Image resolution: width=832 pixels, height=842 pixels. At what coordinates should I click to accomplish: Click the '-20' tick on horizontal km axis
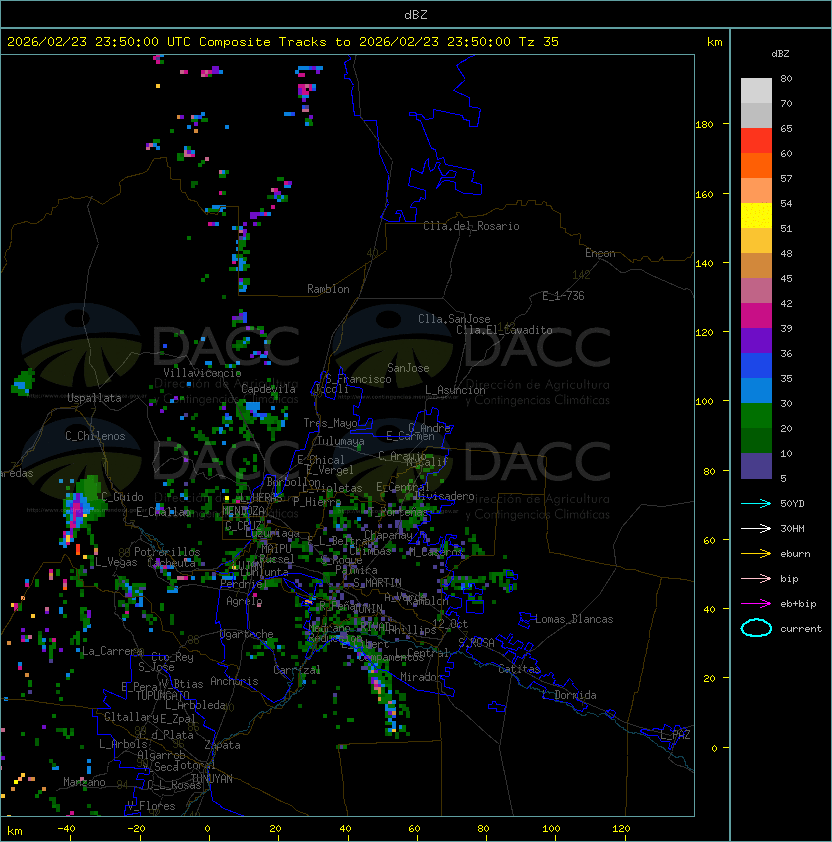pyautogui.click(x=135, y=829)
